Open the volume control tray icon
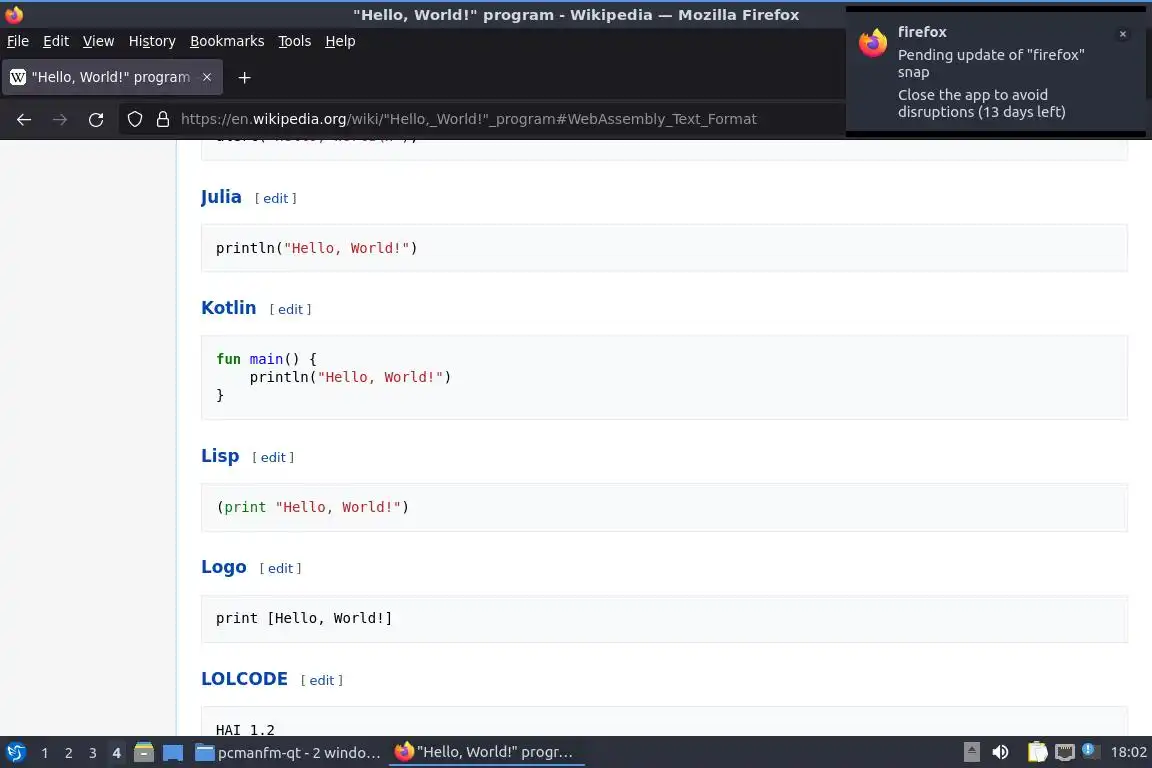This screenshot has width=1152, height=768. pyautogui.click(x=1001, y=753)
